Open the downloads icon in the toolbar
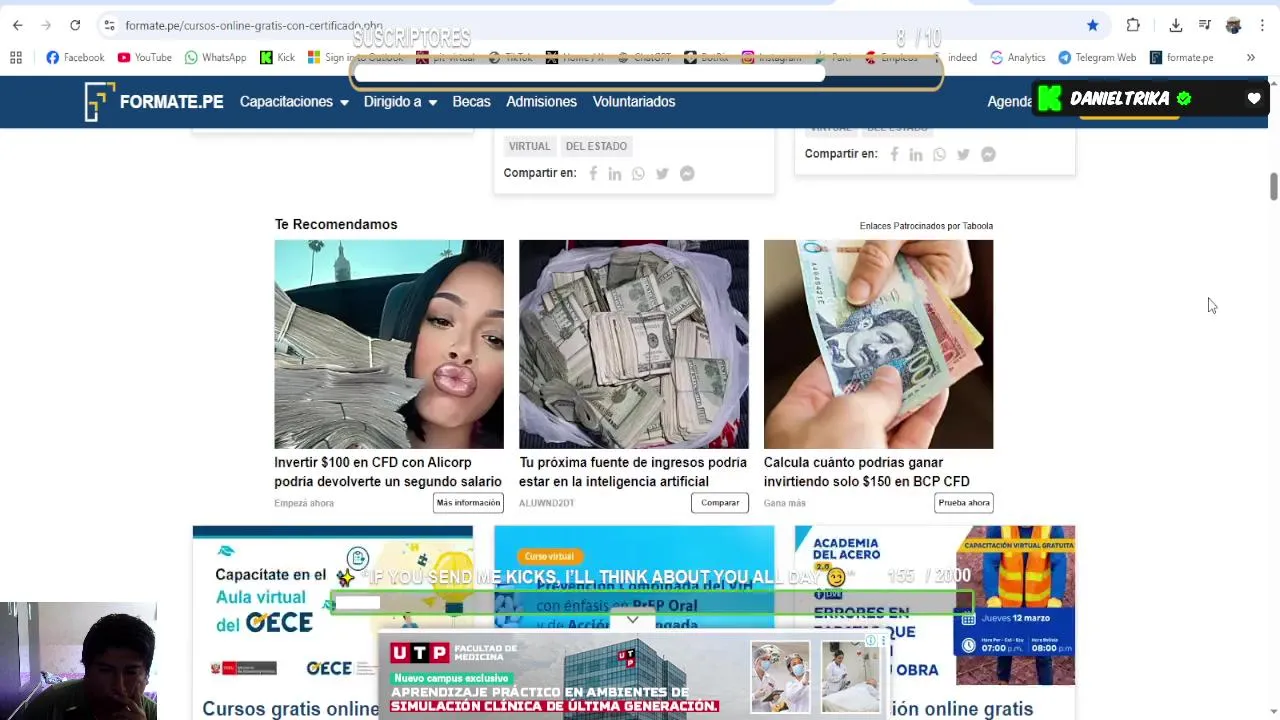 [x=1176, y=25]
